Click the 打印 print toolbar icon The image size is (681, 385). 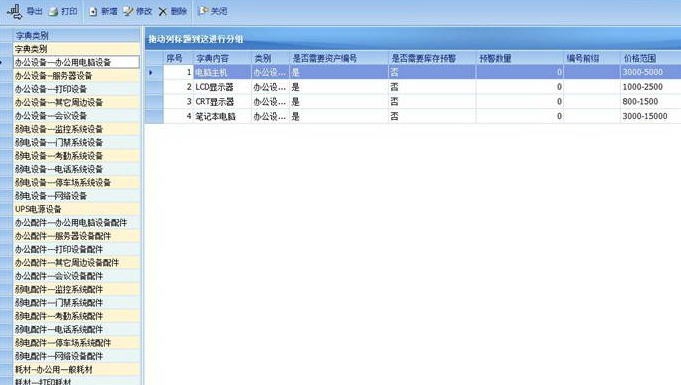(53, 12)
